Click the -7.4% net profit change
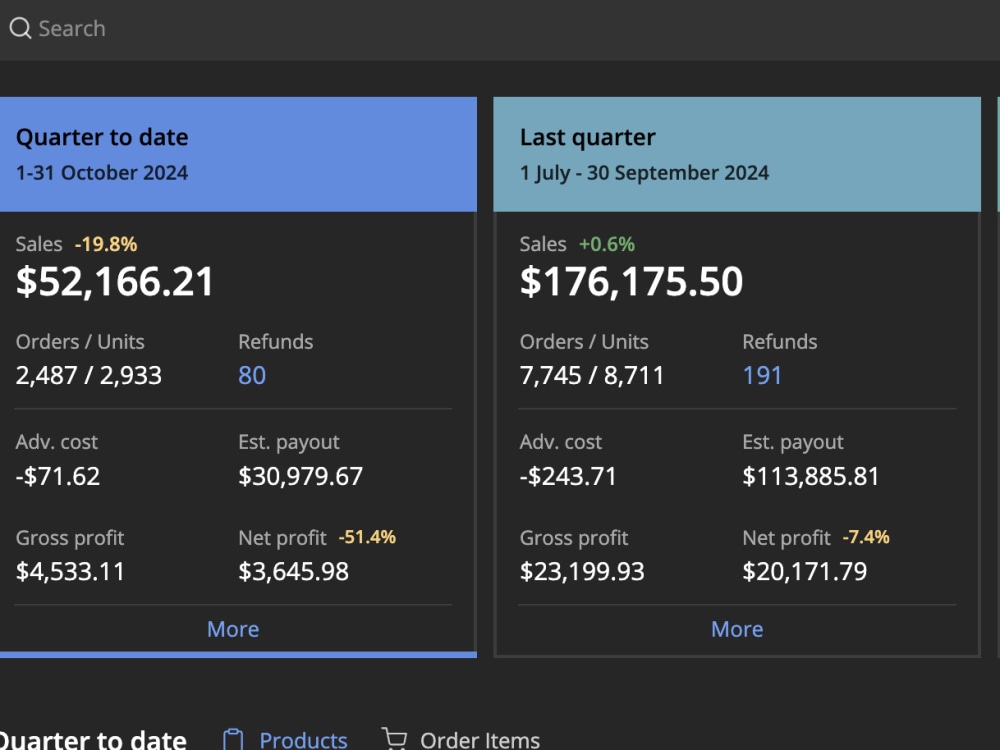The width and height of the screenshot is (1000, 750). click(x=865, y=537)
